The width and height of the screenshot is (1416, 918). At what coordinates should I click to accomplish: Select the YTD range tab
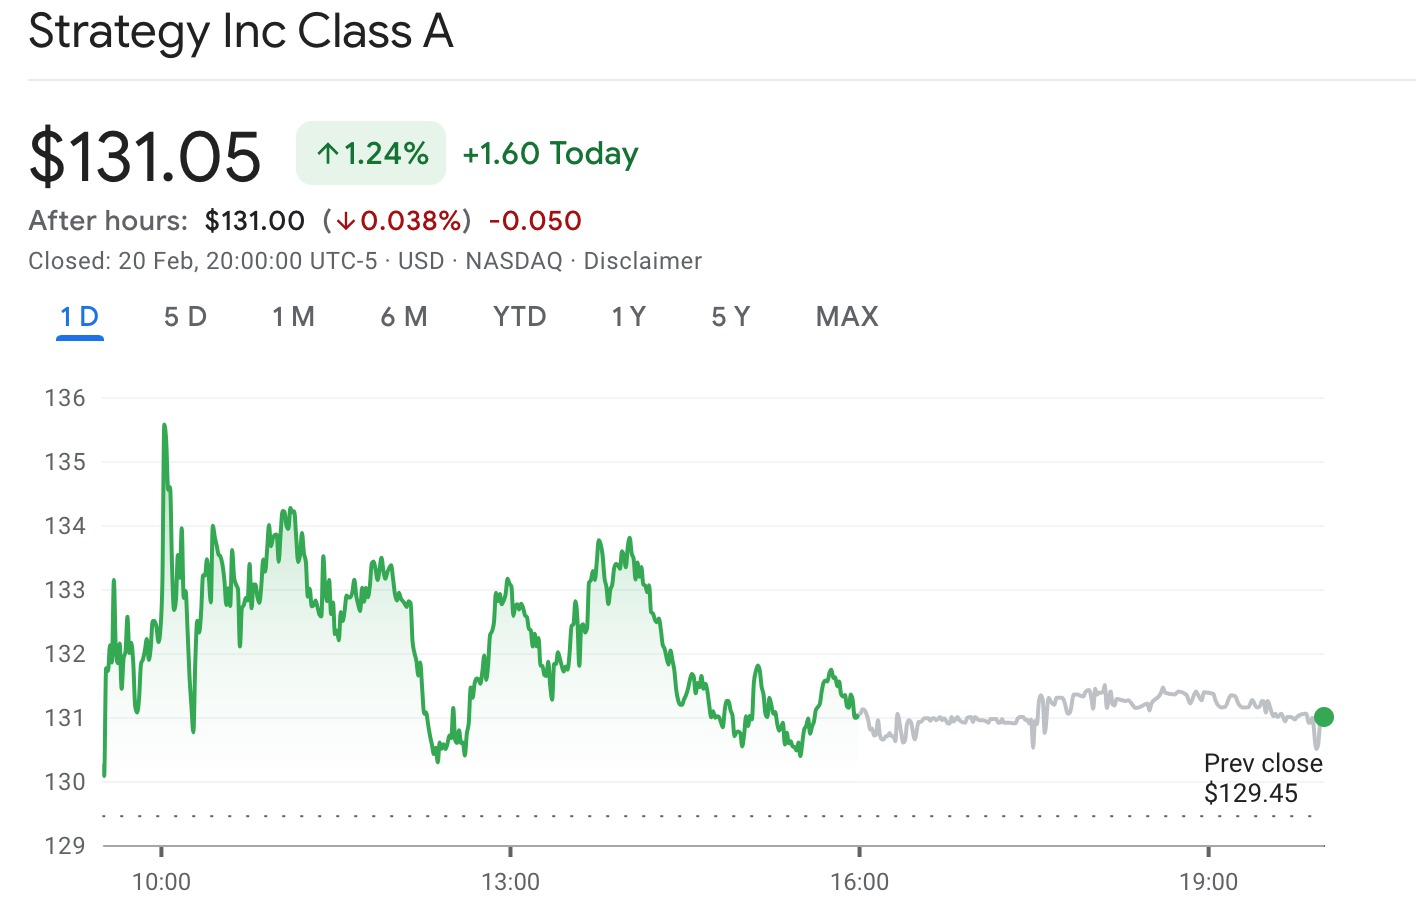(520, 317)
